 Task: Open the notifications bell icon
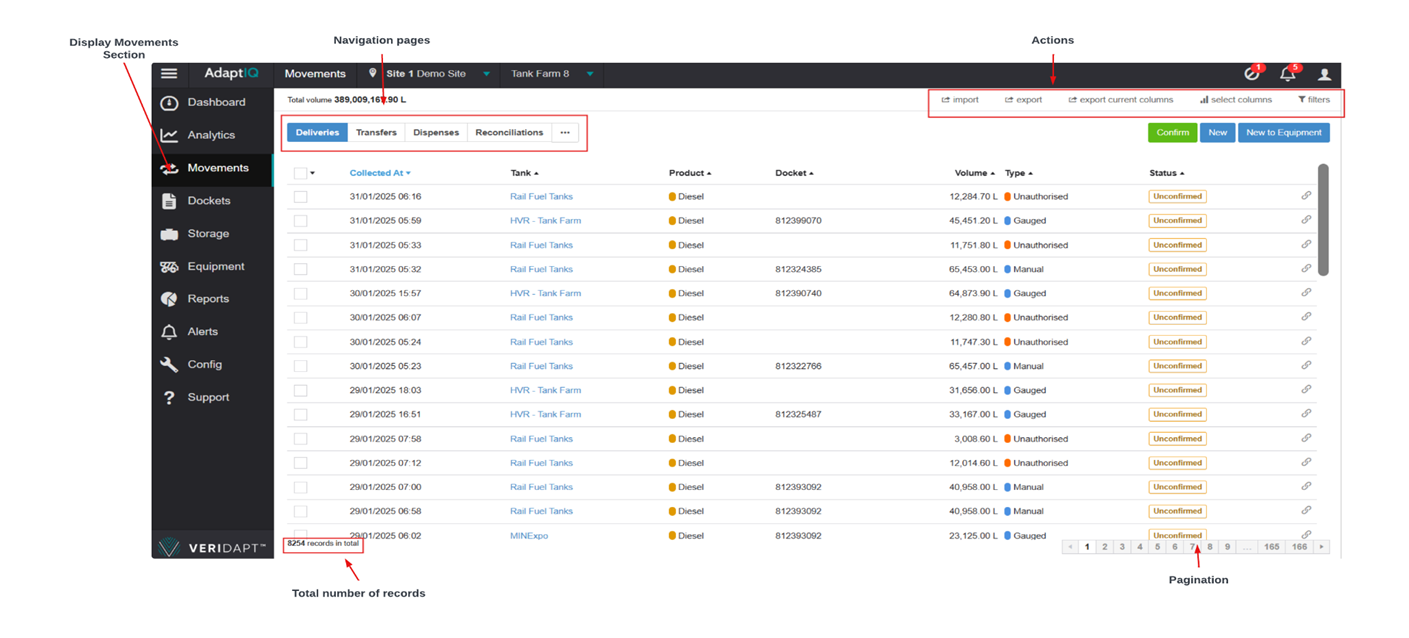(1287, 74)
